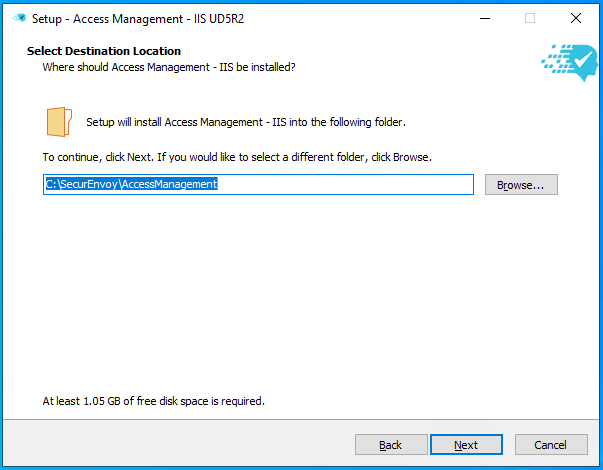Click Browse to choose a different folder
Screen dimensions: 603x470
coord(520,185)
